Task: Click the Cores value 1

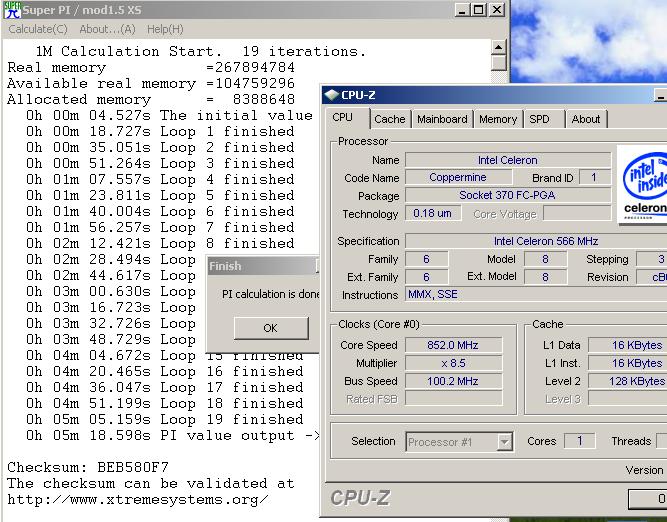Action: click(x=579, y=441)
